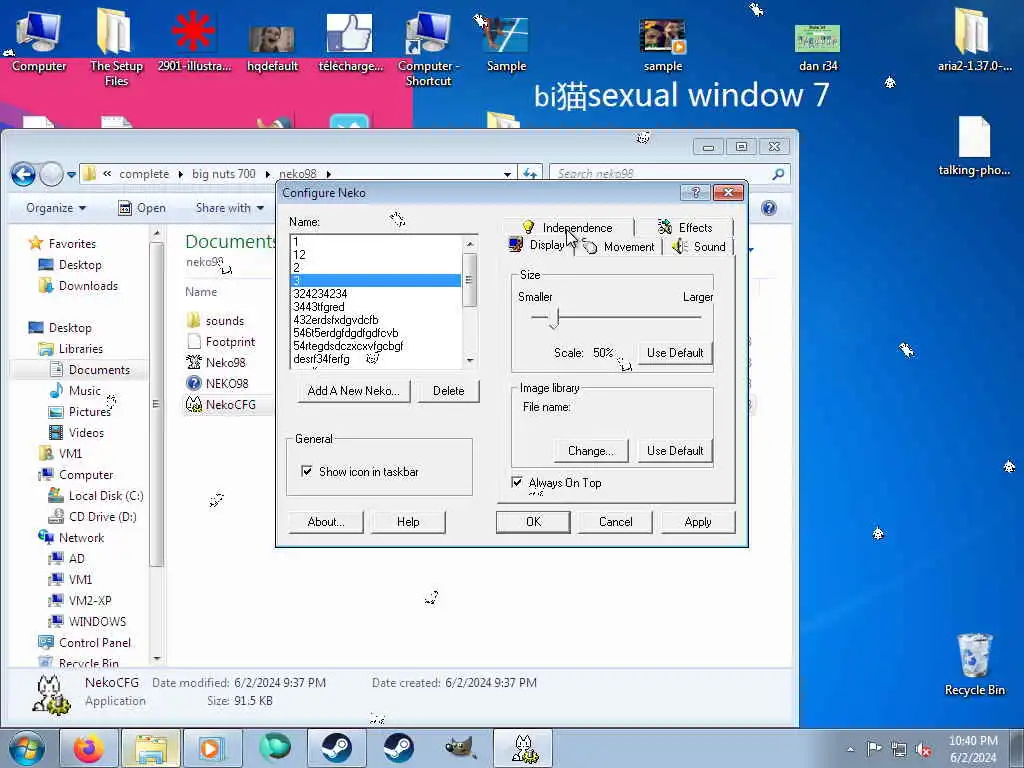Viewport: 1024px width, 768px height.
Task: Click the Explorer back navigation arrow
Action: tap(24, 174)
